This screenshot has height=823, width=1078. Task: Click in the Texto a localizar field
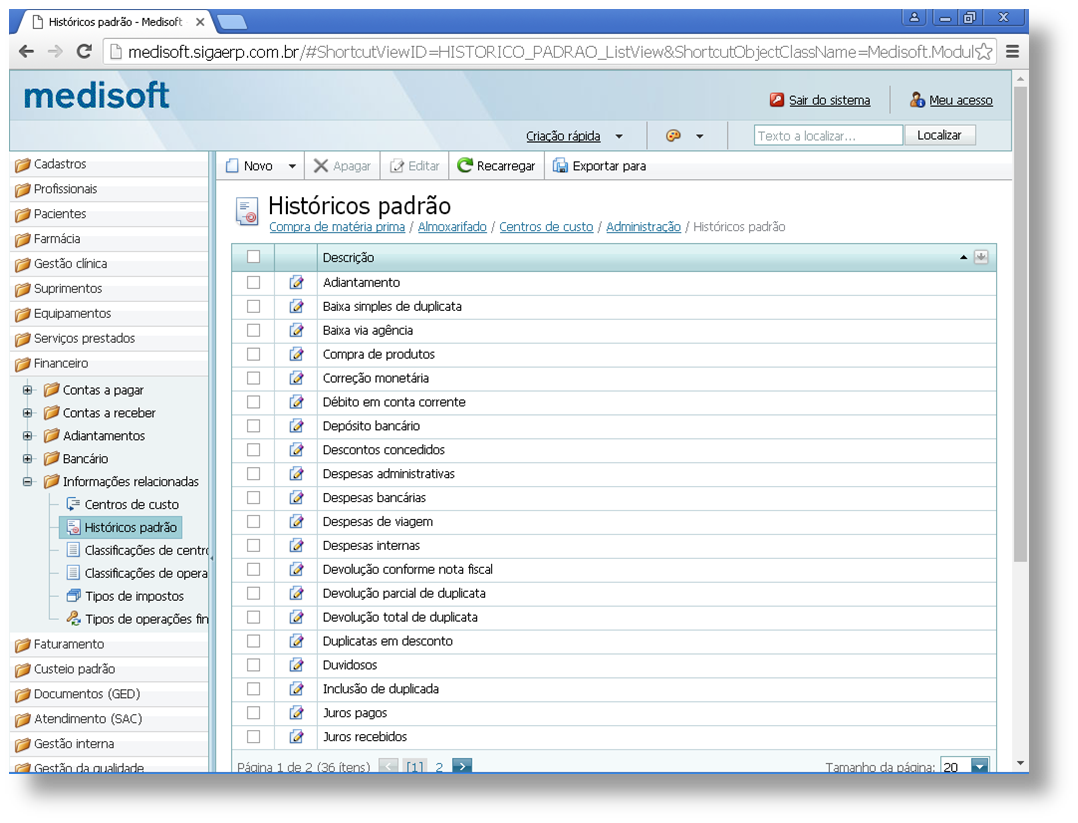828,135
